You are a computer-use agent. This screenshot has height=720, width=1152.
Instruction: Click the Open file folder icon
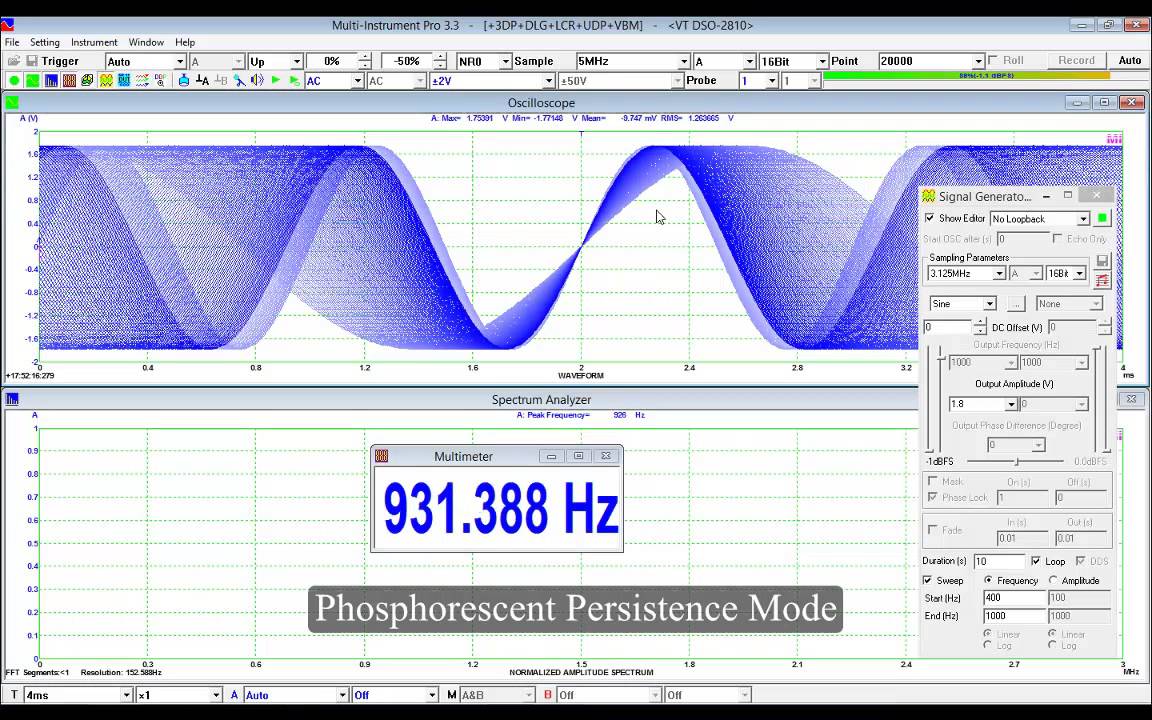(x=13, y=61)
